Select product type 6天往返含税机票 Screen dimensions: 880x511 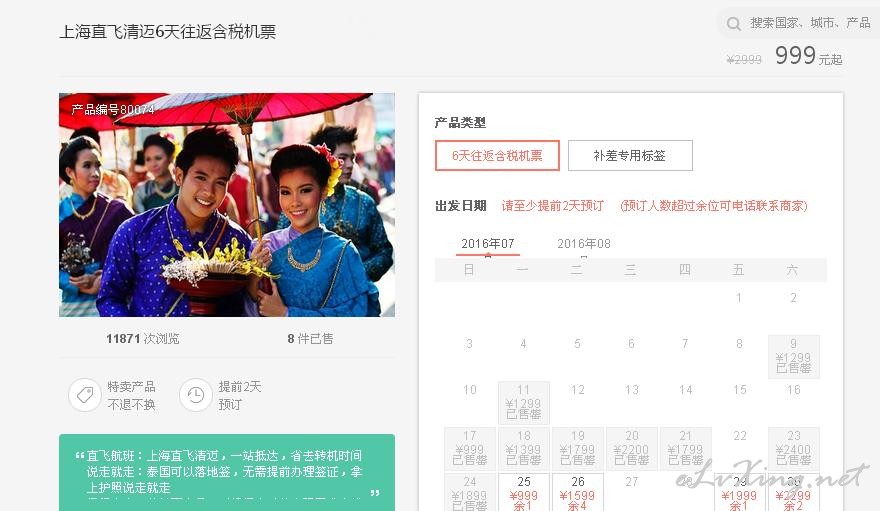pyautogui.click(x=497, y=155)
